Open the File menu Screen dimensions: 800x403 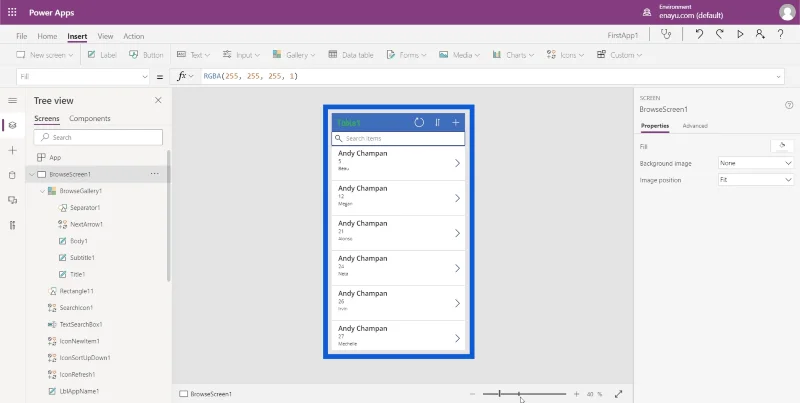[x=21, y=36]
